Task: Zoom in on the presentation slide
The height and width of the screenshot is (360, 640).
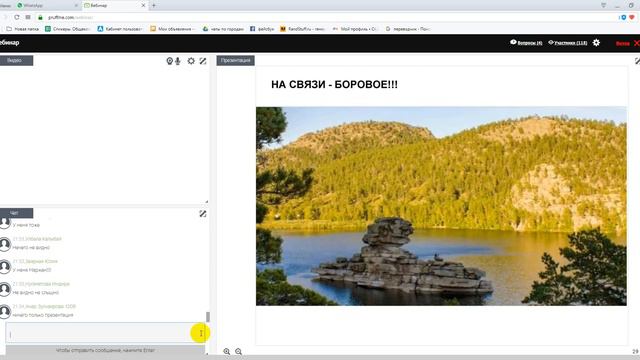Action: tap(227, 351)
